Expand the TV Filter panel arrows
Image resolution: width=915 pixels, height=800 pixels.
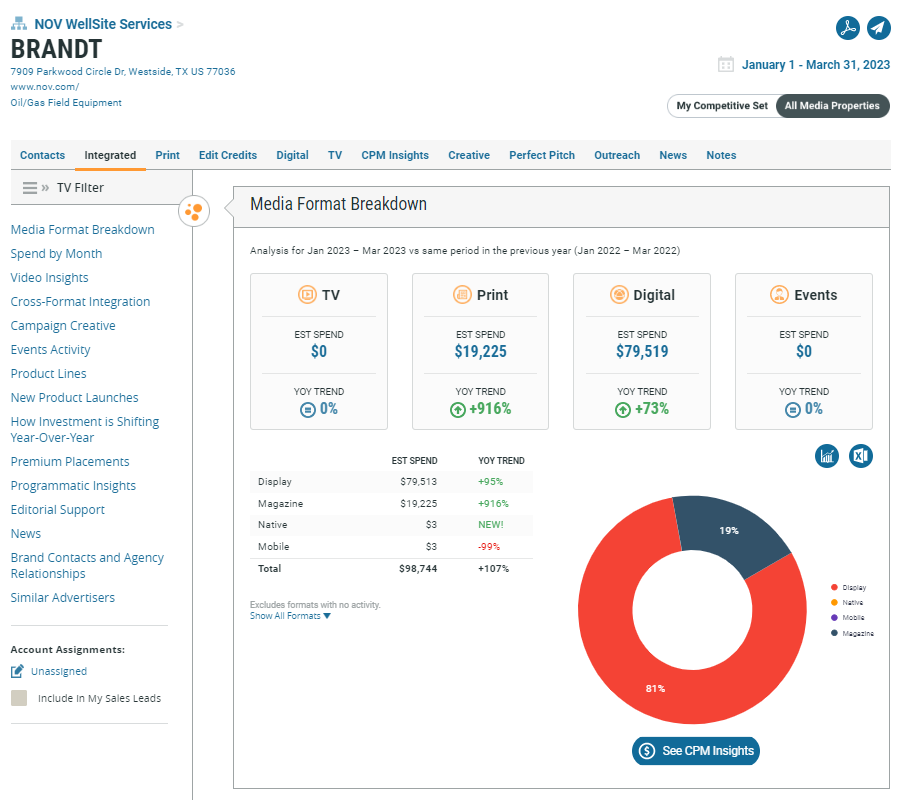[45, 188]
